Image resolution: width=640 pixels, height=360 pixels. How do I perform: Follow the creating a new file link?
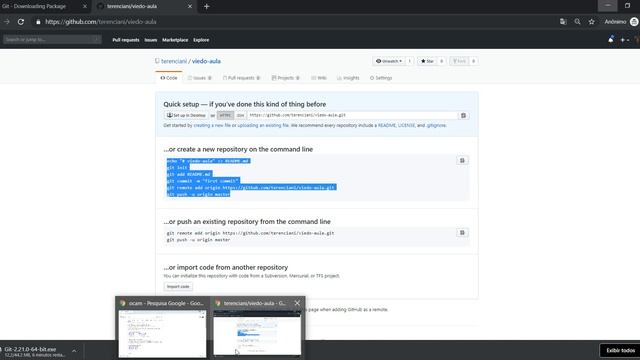point(212,126)
